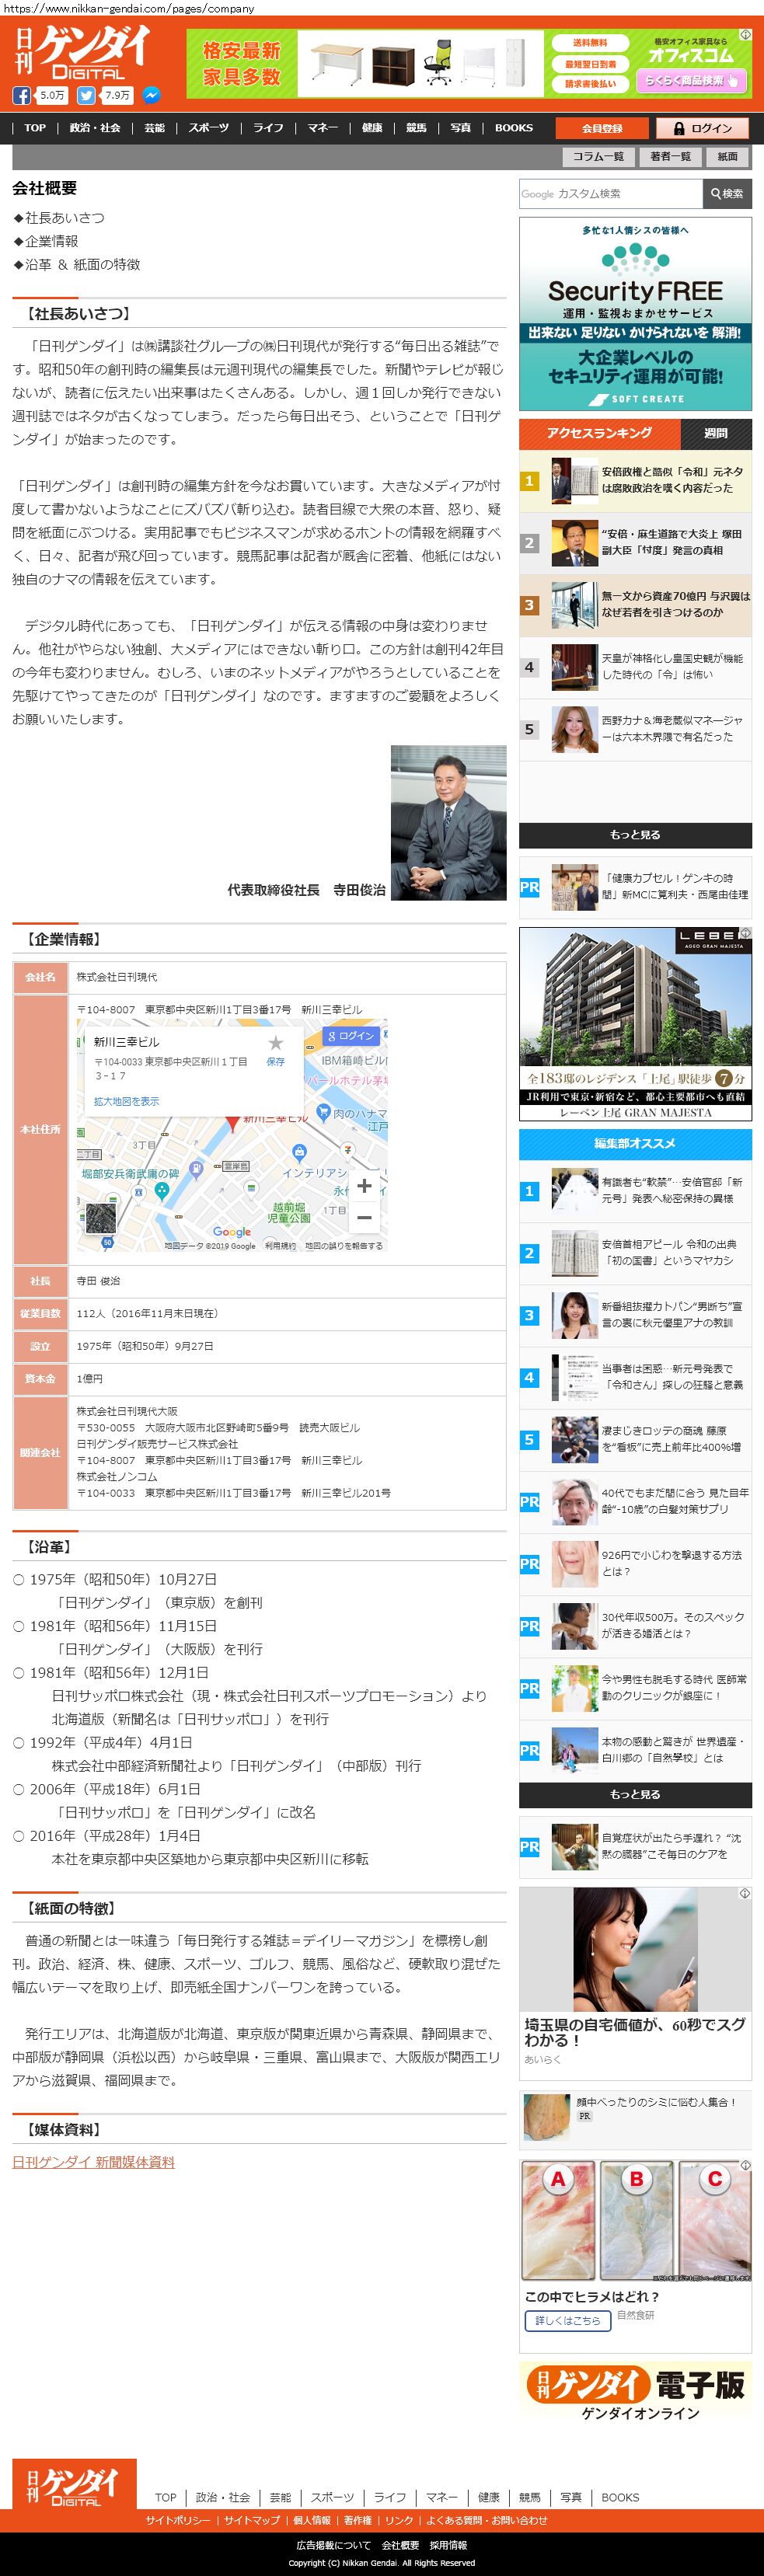This screenshot has width=764, height=2576.
Task: Click the Twitter bird icon in the header
Action: [86, 96]
